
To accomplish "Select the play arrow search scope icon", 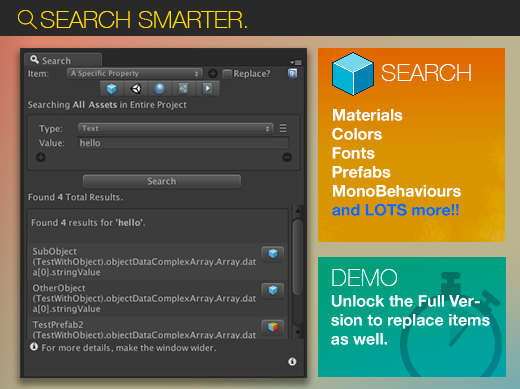I will (x=207, y=89).
